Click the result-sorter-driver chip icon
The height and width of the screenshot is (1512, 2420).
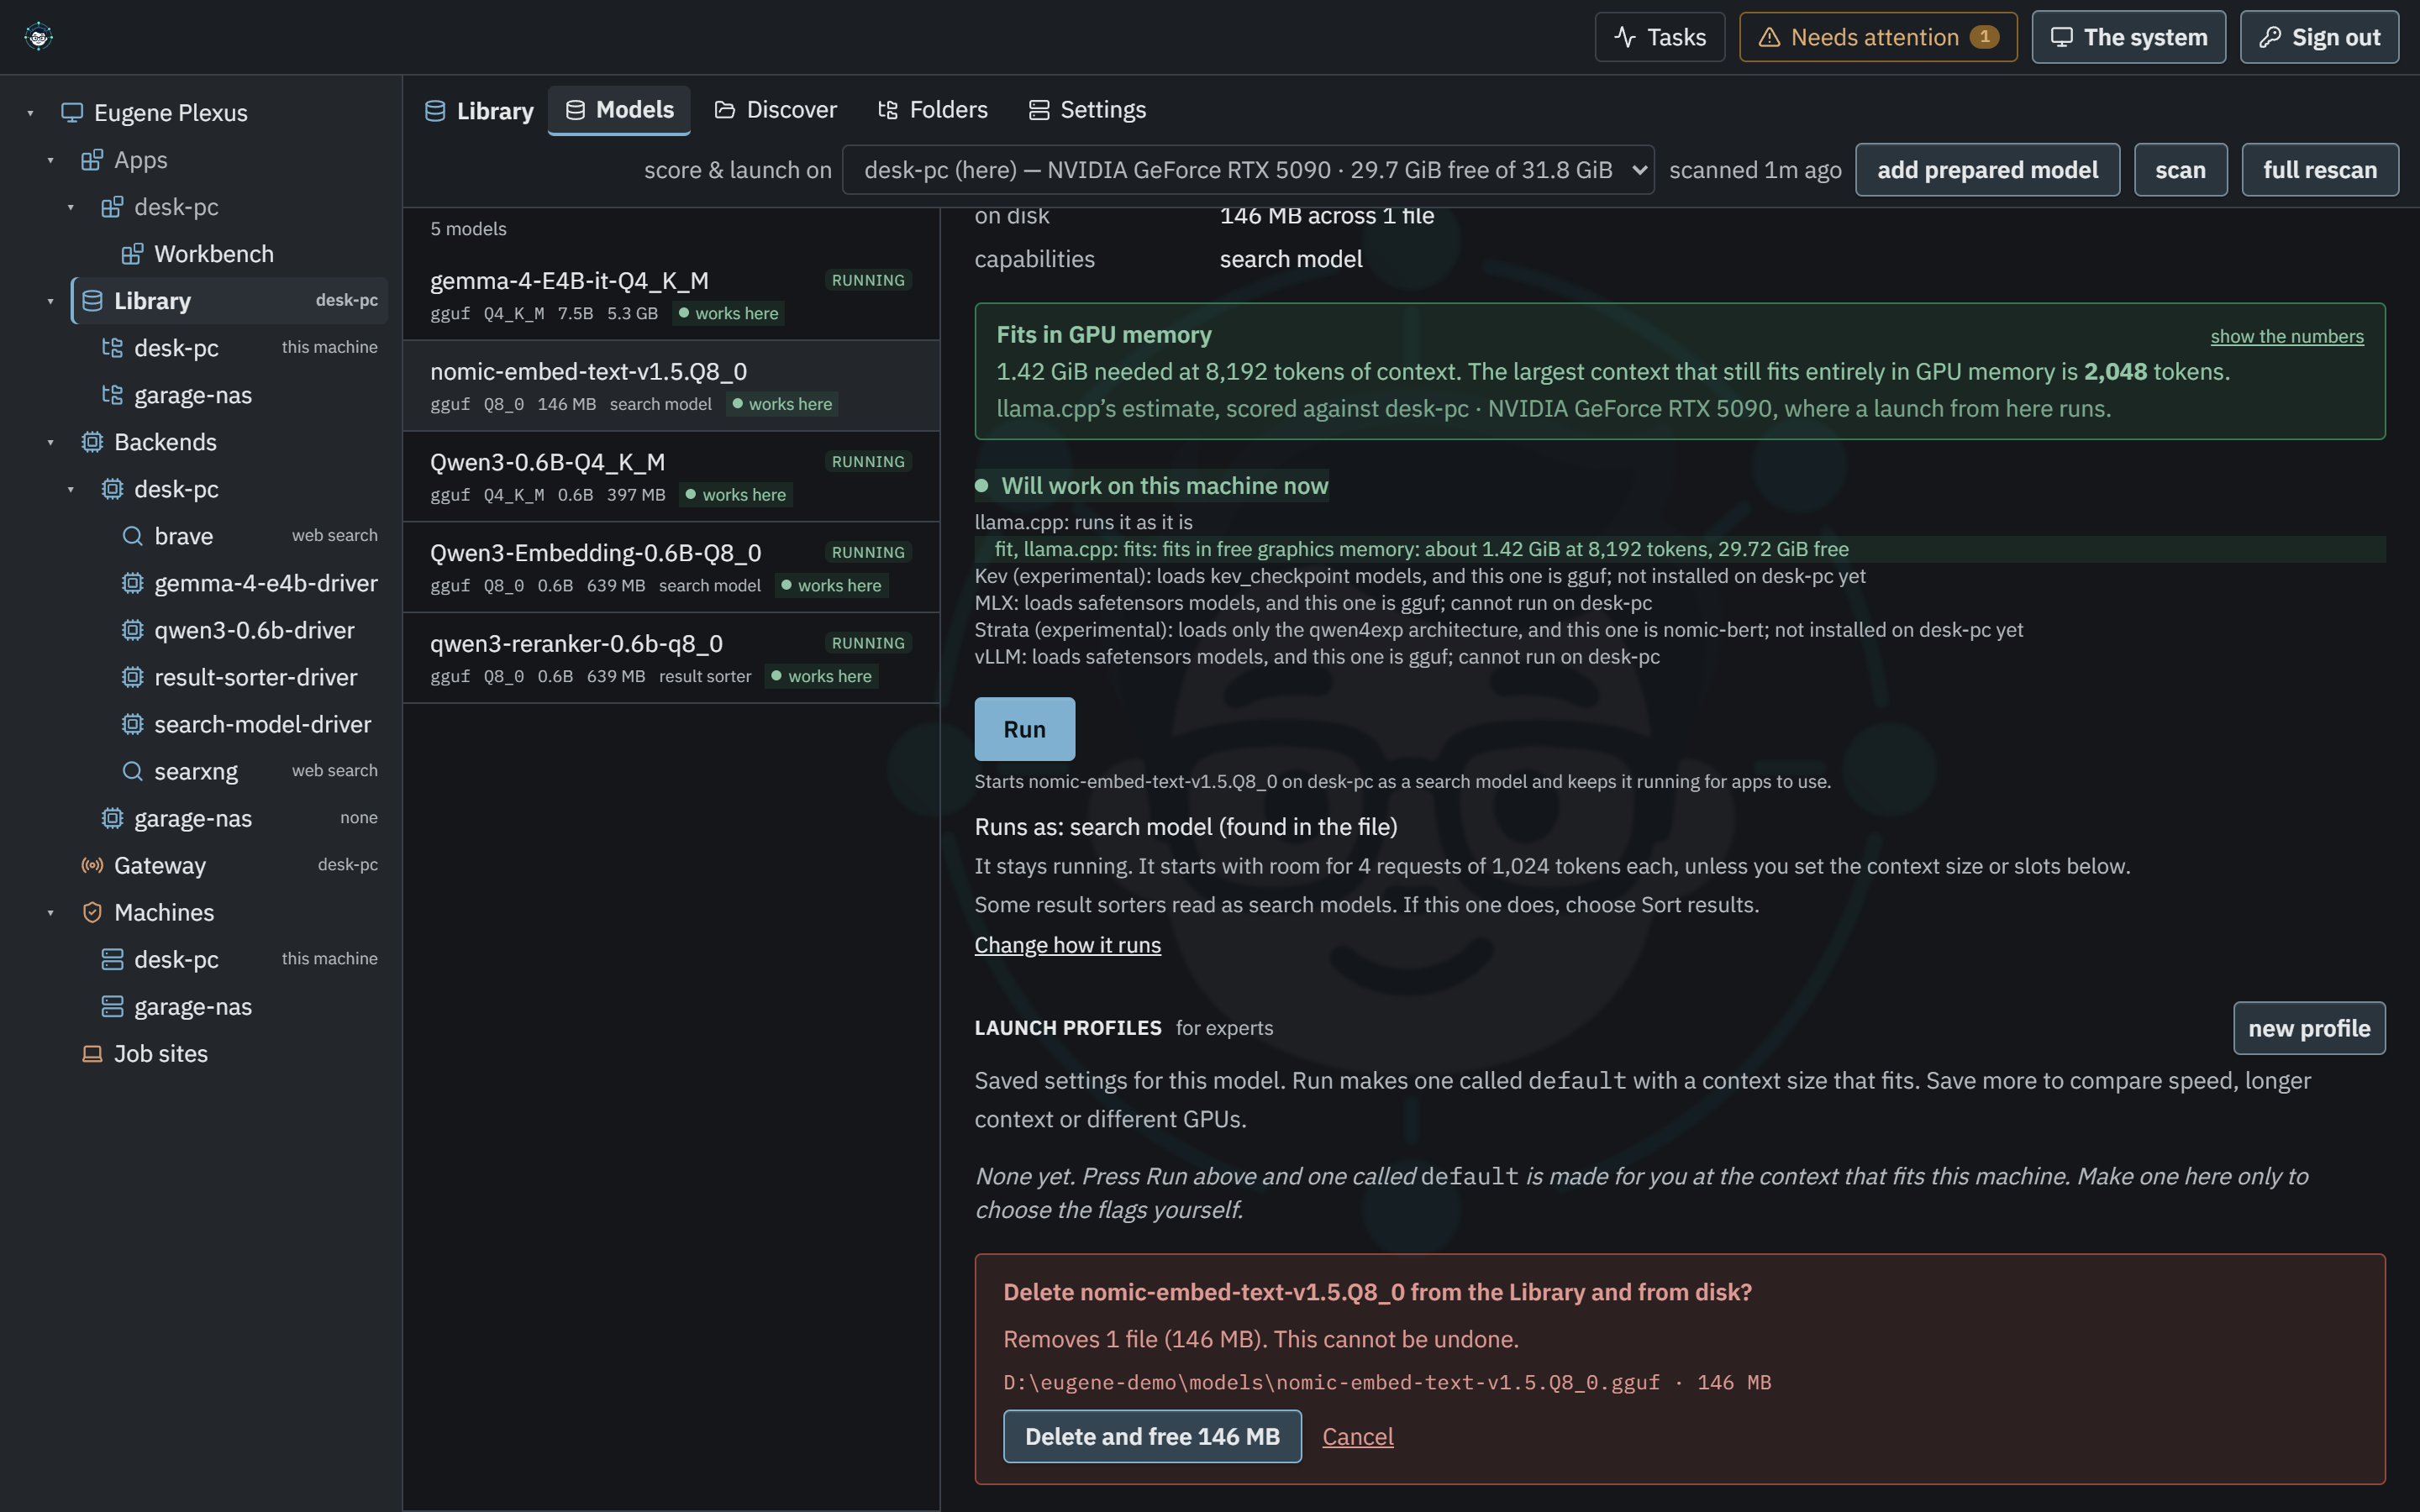coord(132,677)
